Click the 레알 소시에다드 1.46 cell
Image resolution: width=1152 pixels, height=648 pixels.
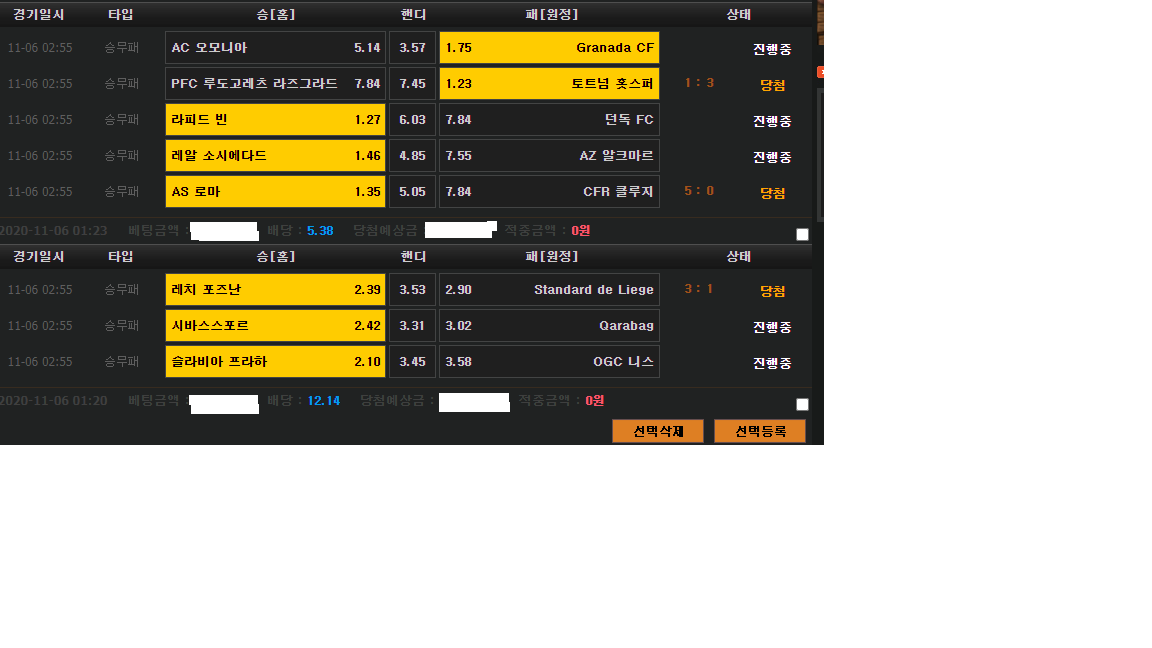[x=275, y=156]
